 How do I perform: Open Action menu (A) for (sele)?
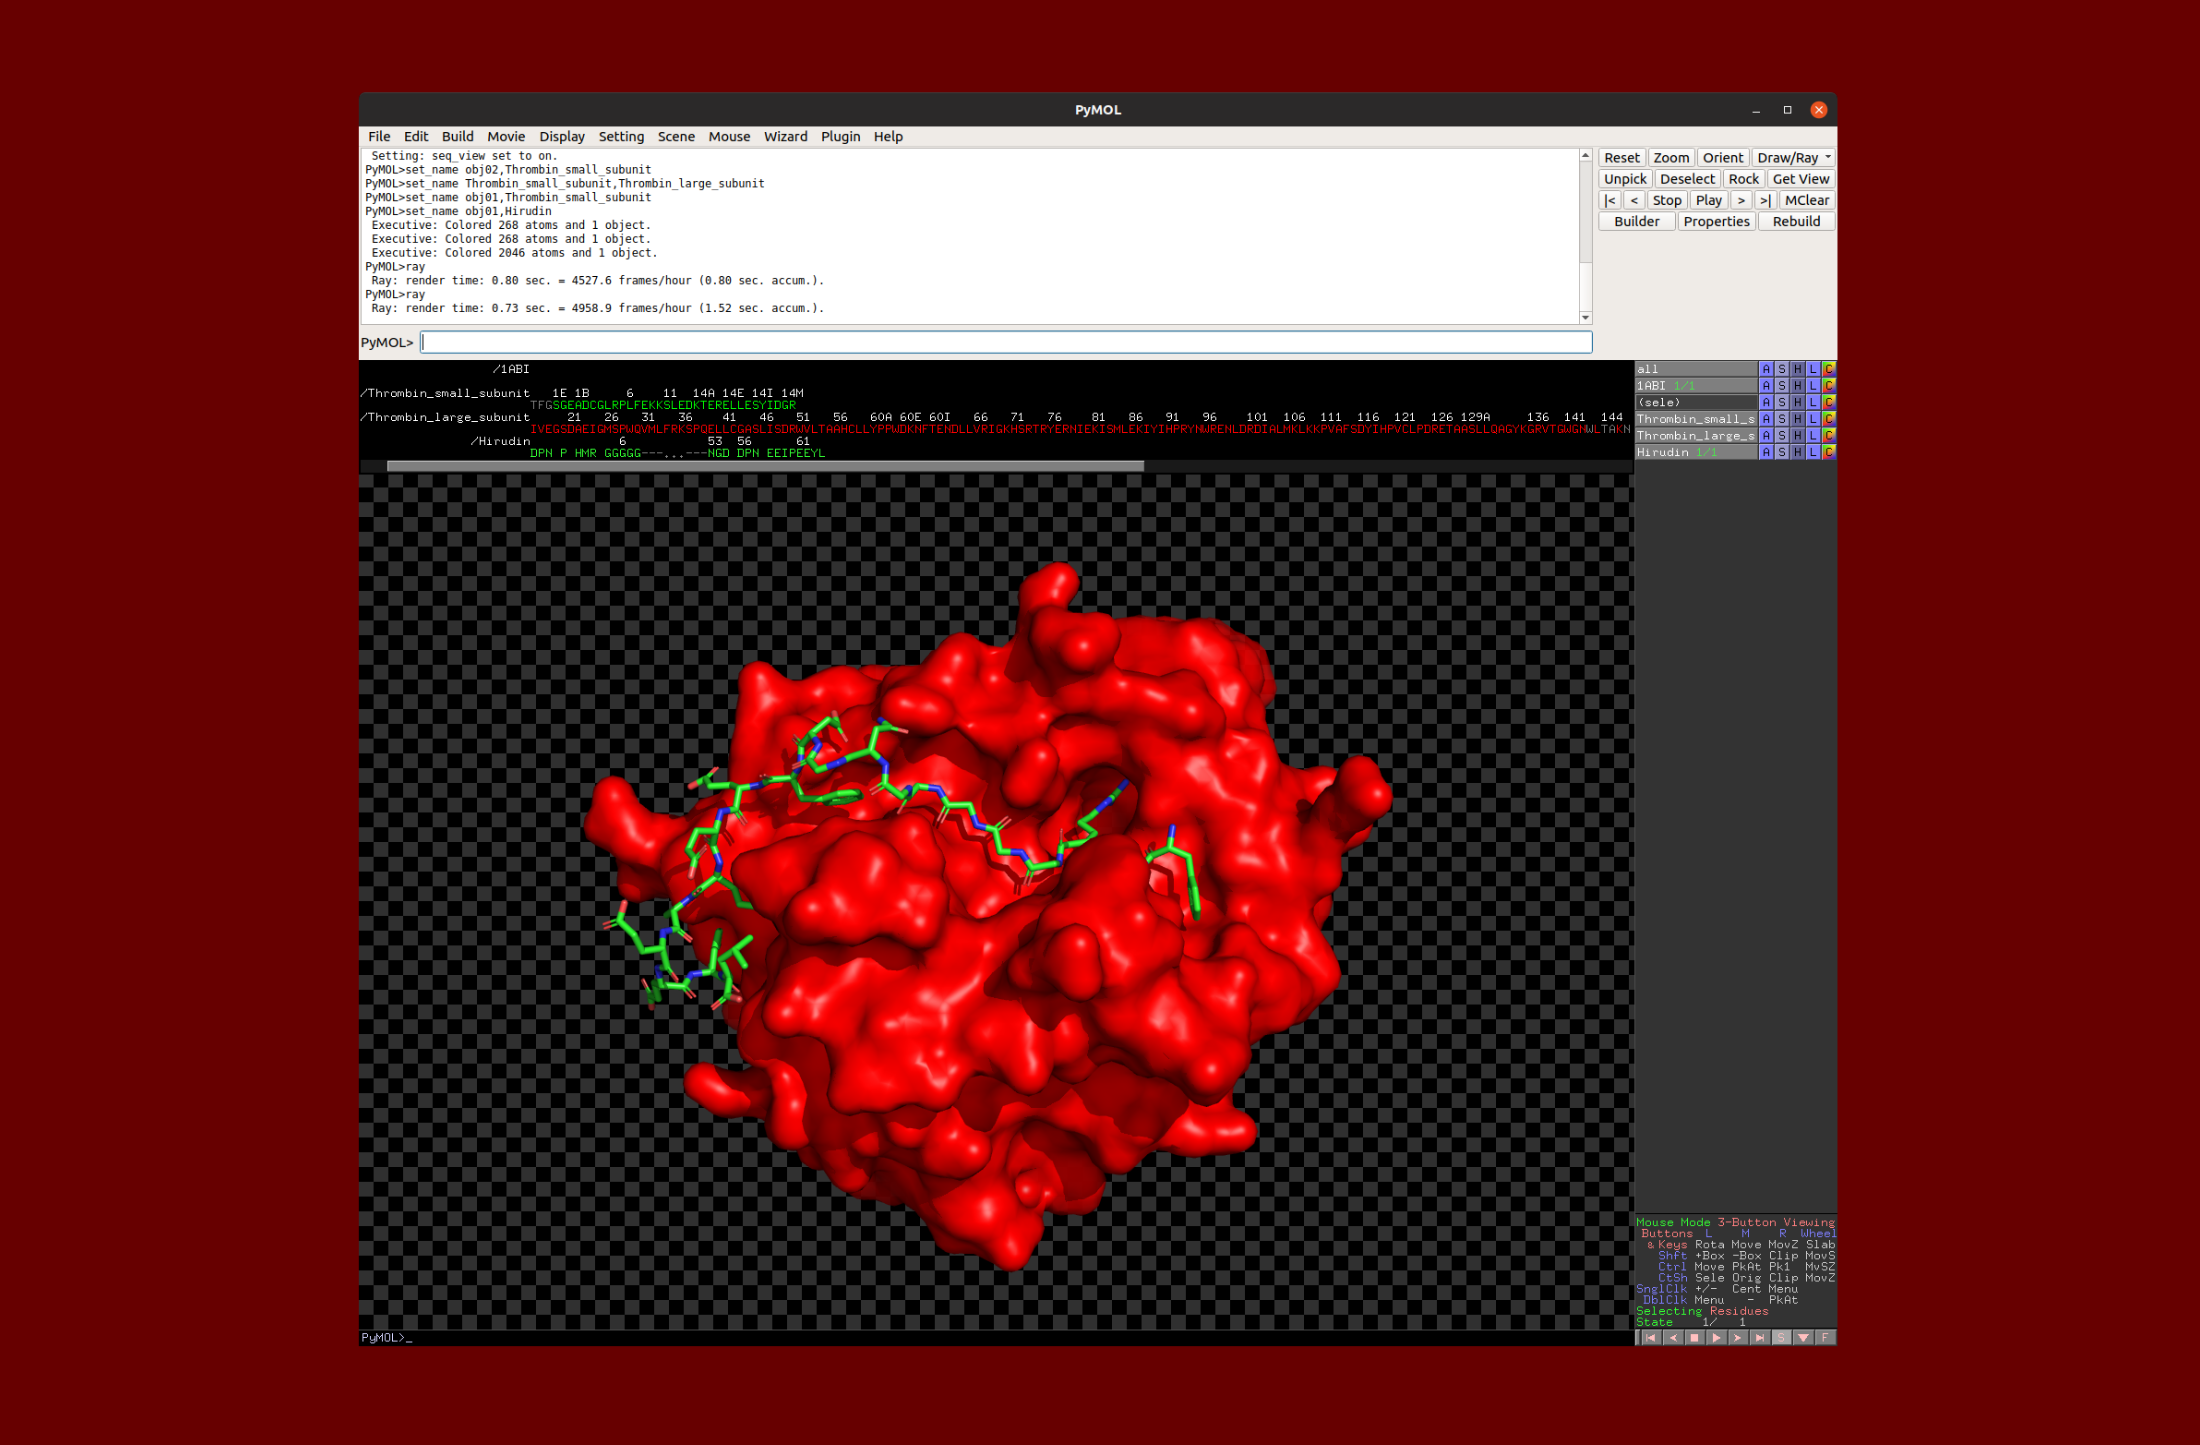point(1766,402)
